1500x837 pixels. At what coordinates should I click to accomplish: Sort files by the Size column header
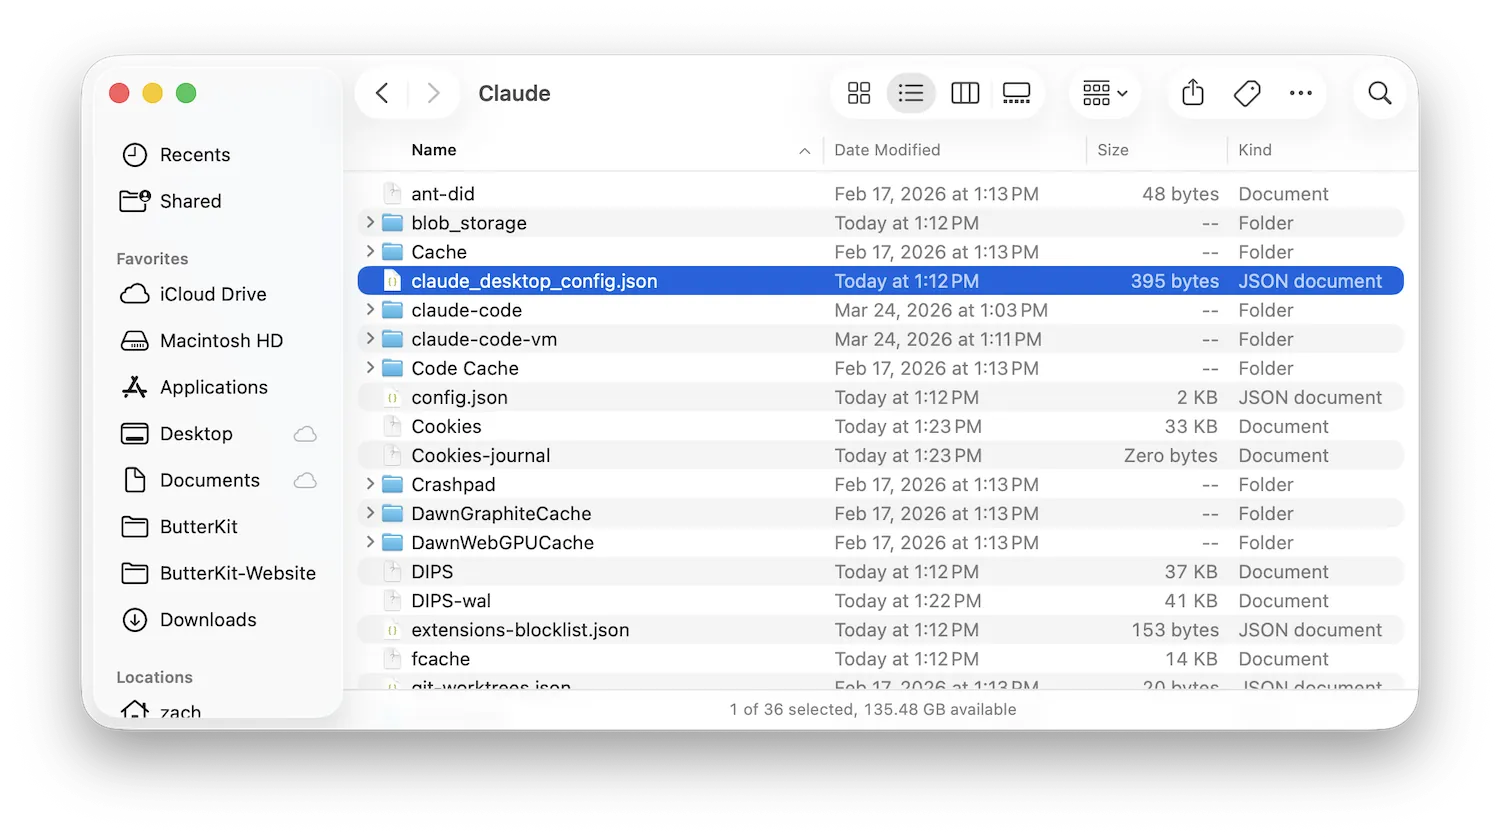click(1112, 150)
